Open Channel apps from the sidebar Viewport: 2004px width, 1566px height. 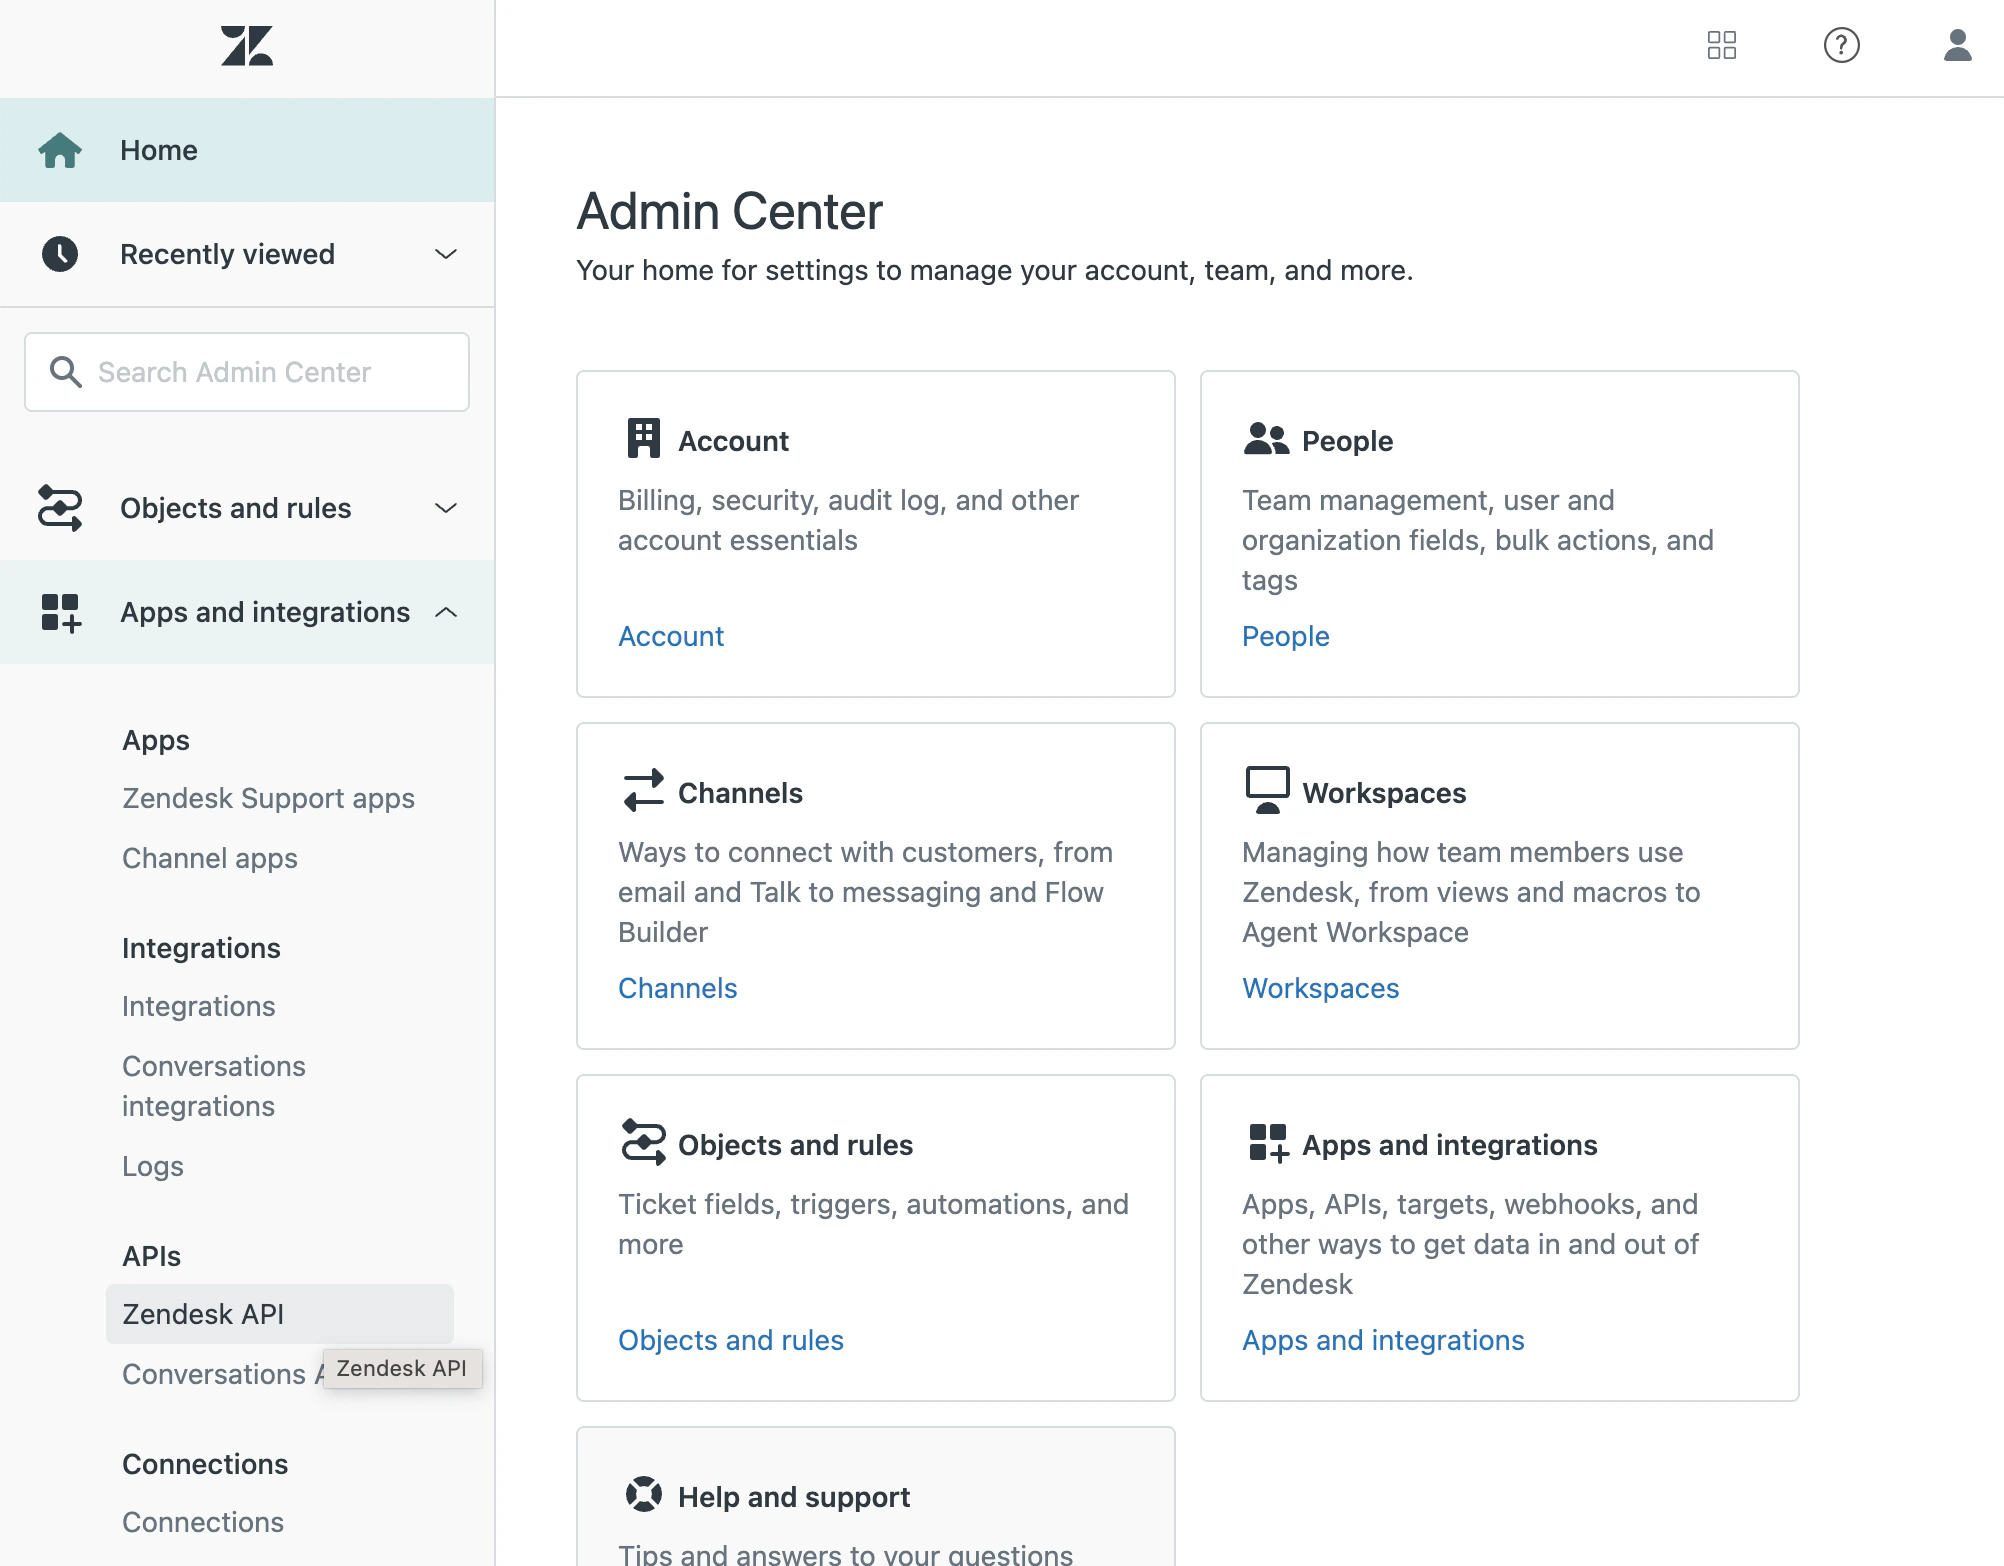pyautogui.click(x=209, y=858)
